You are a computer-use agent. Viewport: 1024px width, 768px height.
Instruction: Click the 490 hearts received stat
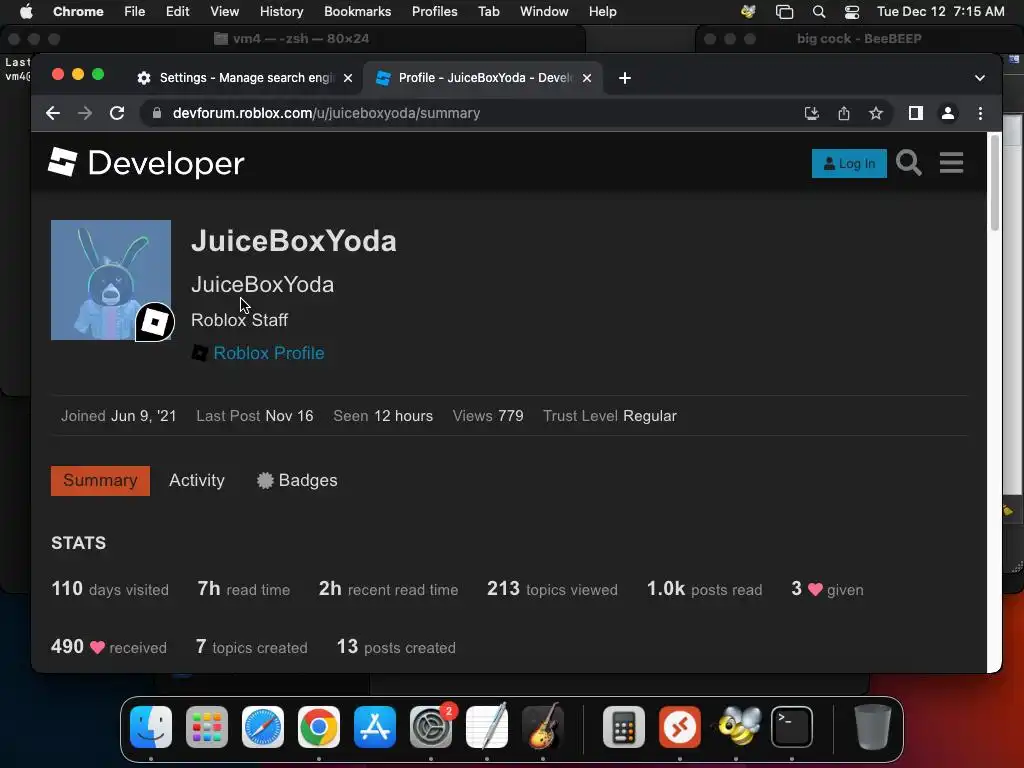108,647
